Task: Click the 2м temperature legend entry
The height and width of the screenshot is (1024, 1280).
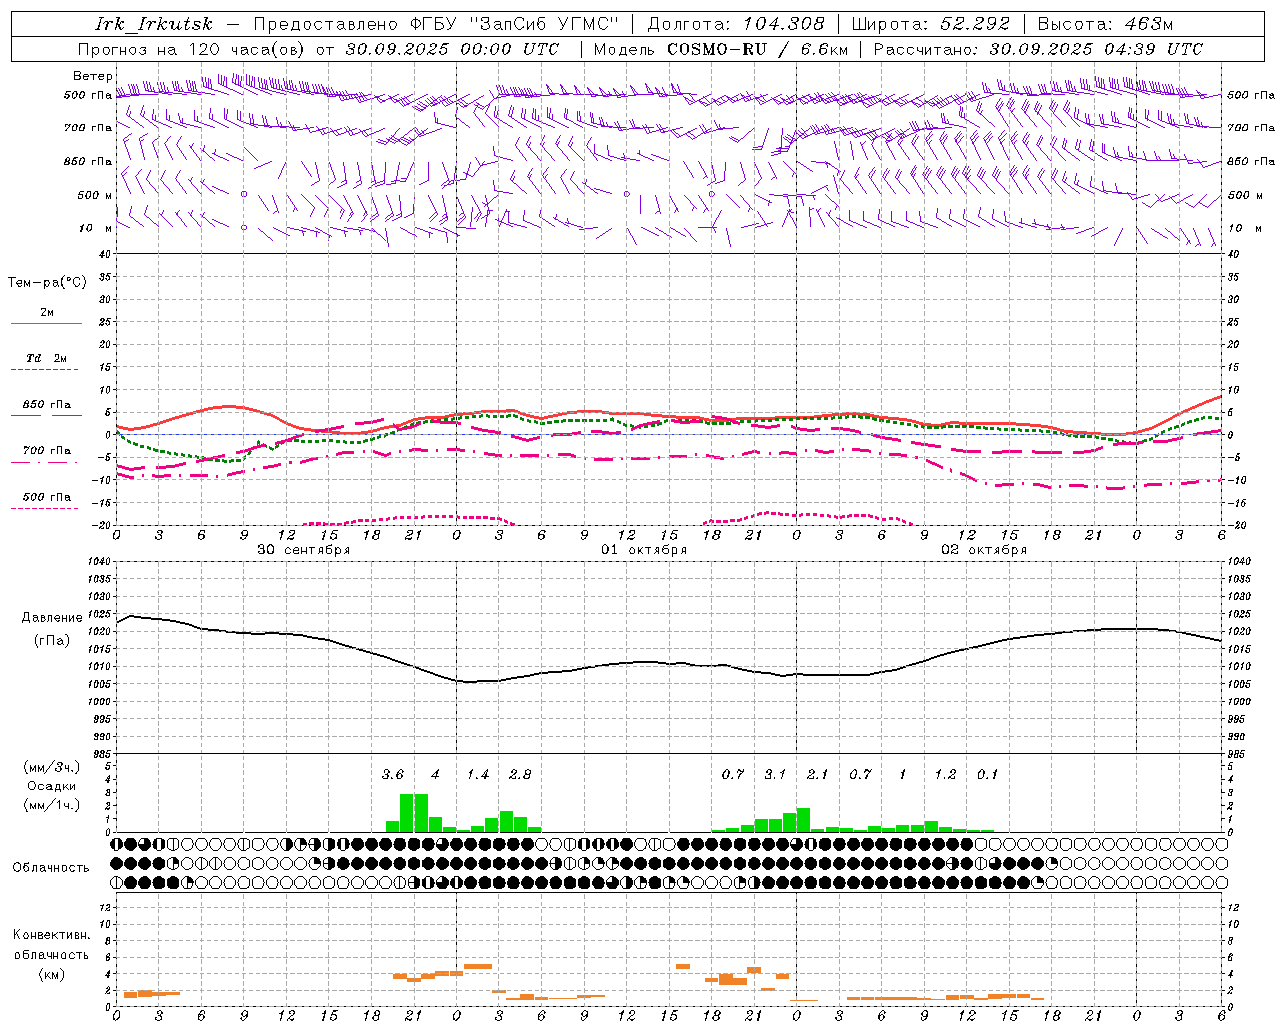Action: click(x=47, y=312)
